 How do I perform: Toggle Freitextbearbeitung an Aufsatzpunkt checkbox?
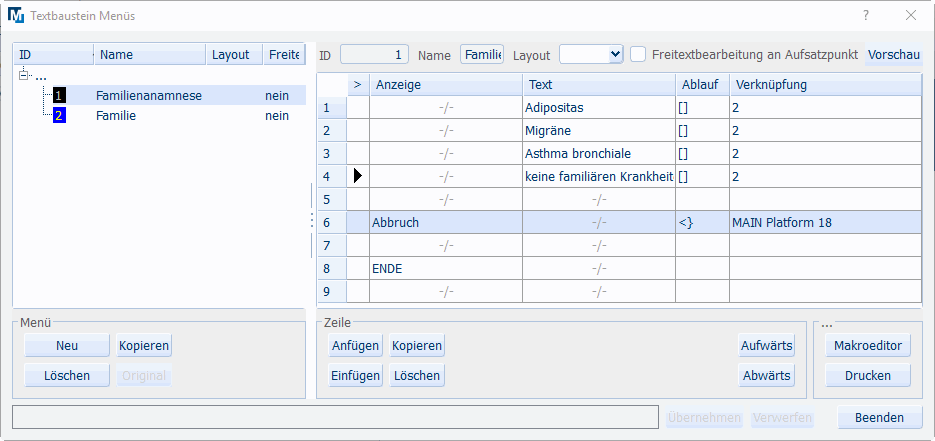coord(638,55)
